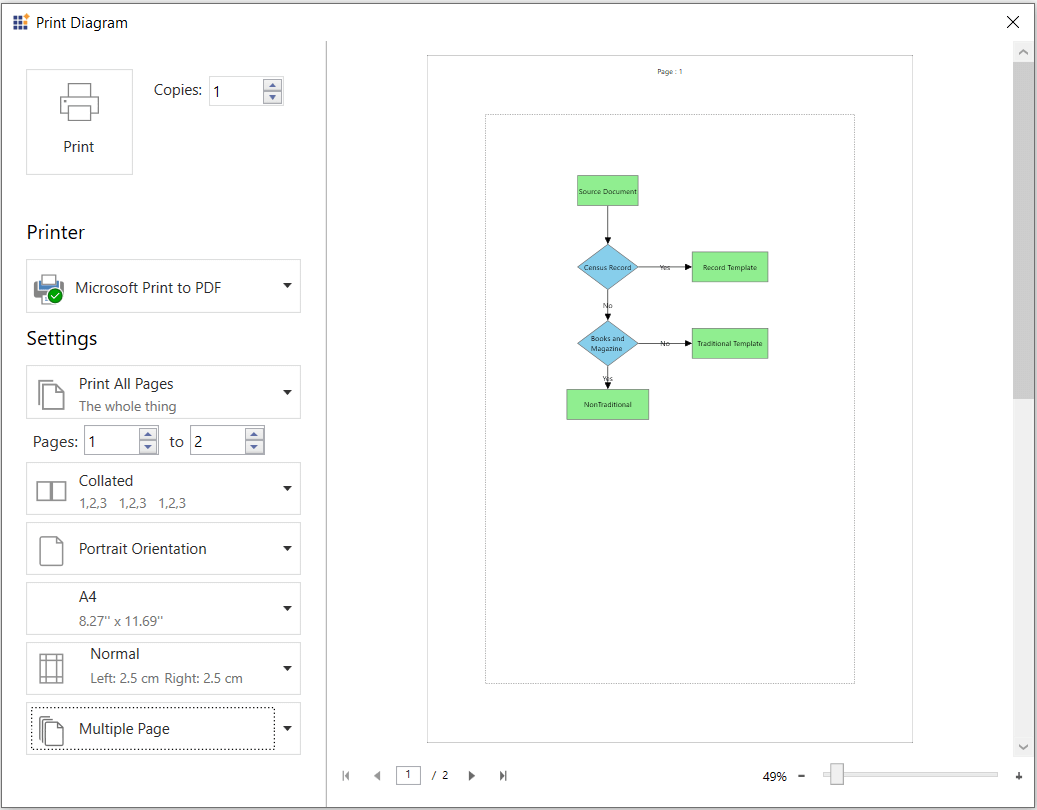1037x810 pixels.
Task: Click the zoom slider handle
Action: 837,774
